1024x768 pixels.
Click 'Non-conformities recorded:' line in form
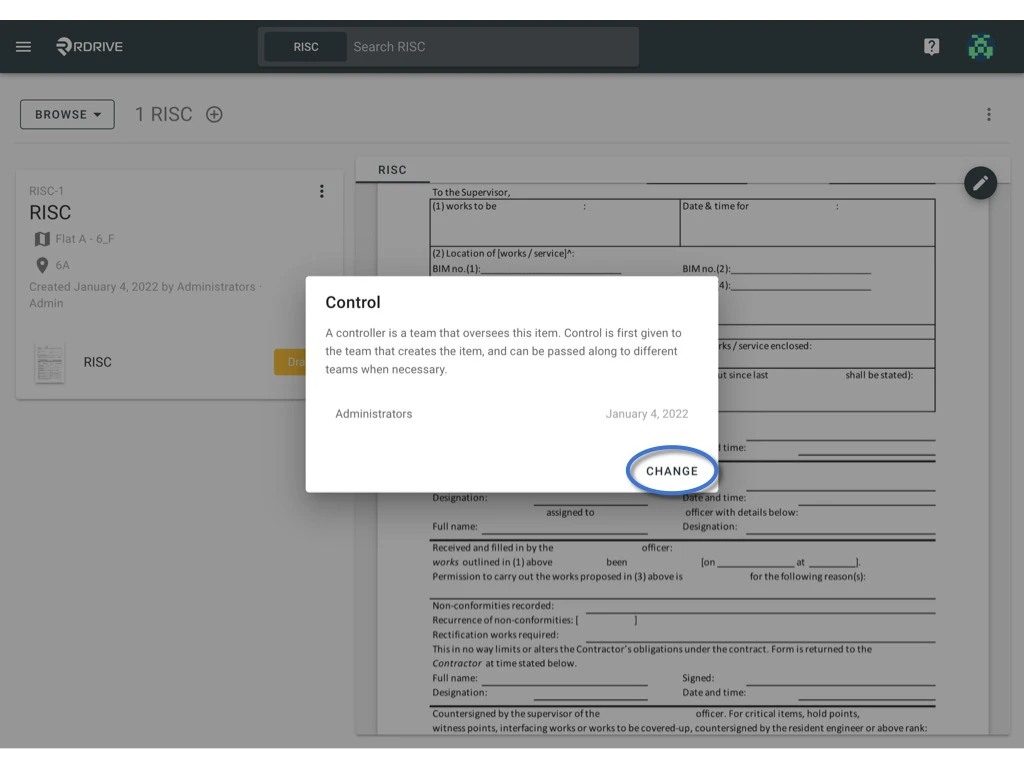click(x=492, y=605)
